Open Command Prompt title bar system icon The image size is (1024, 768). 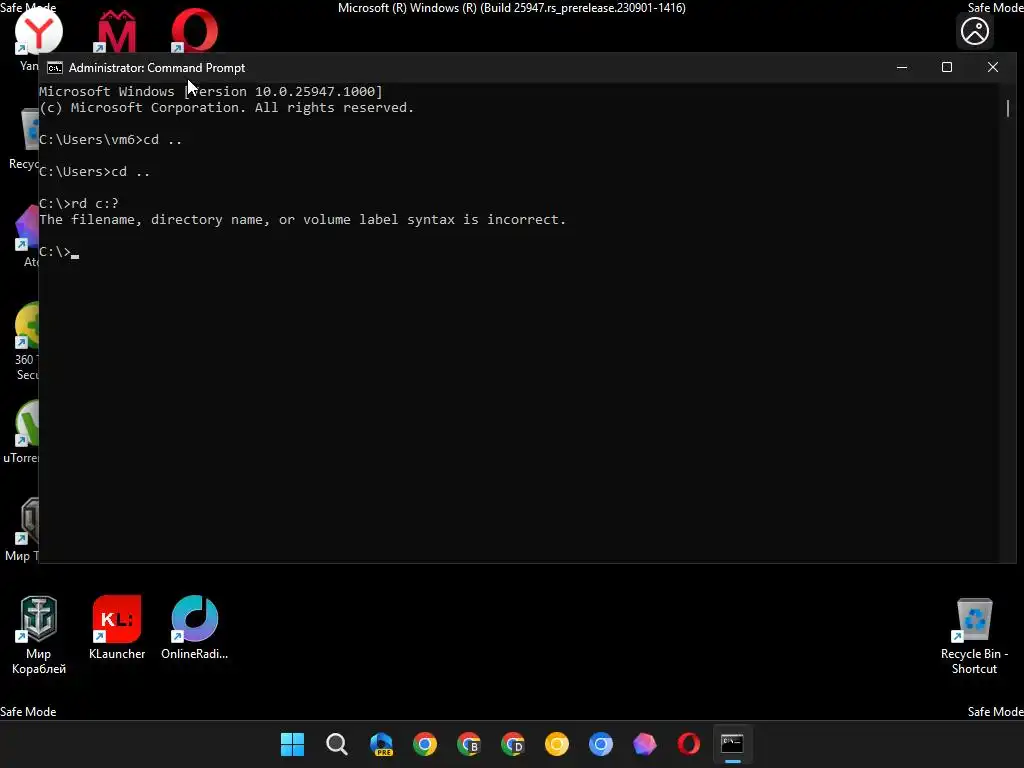point(55,68)
